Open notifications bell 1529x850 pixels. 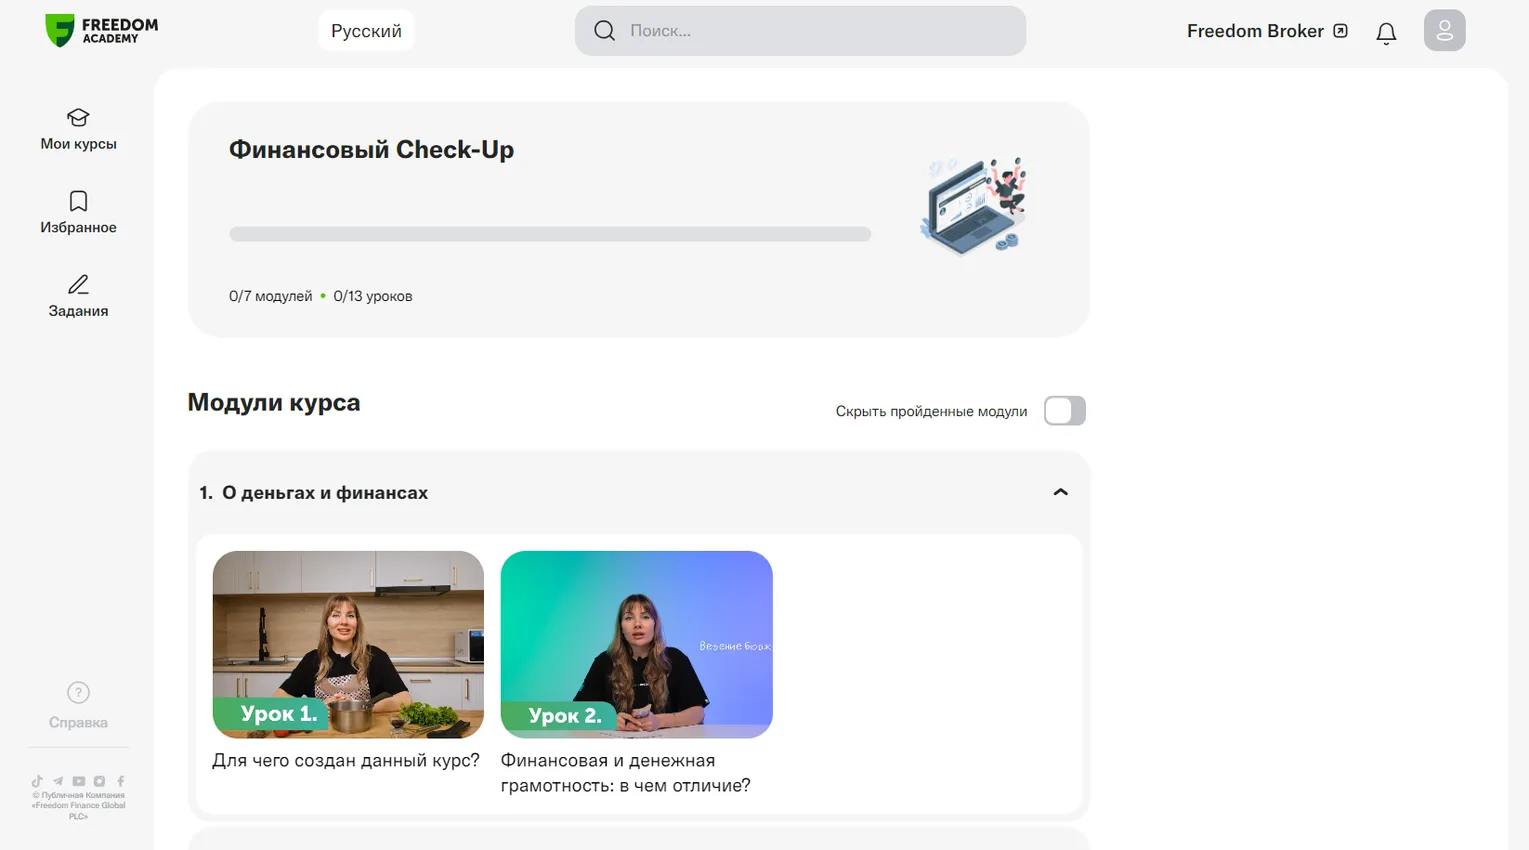tap(1386, 33)
